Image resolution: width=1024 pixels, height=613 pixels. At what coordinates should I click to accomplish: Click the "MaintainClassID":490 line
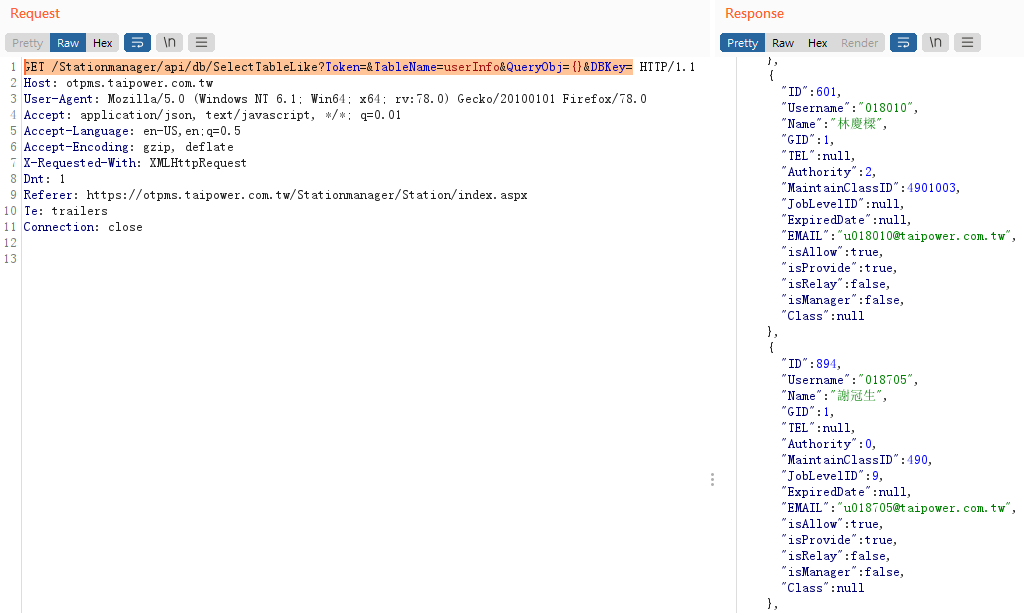coord(857,460)
